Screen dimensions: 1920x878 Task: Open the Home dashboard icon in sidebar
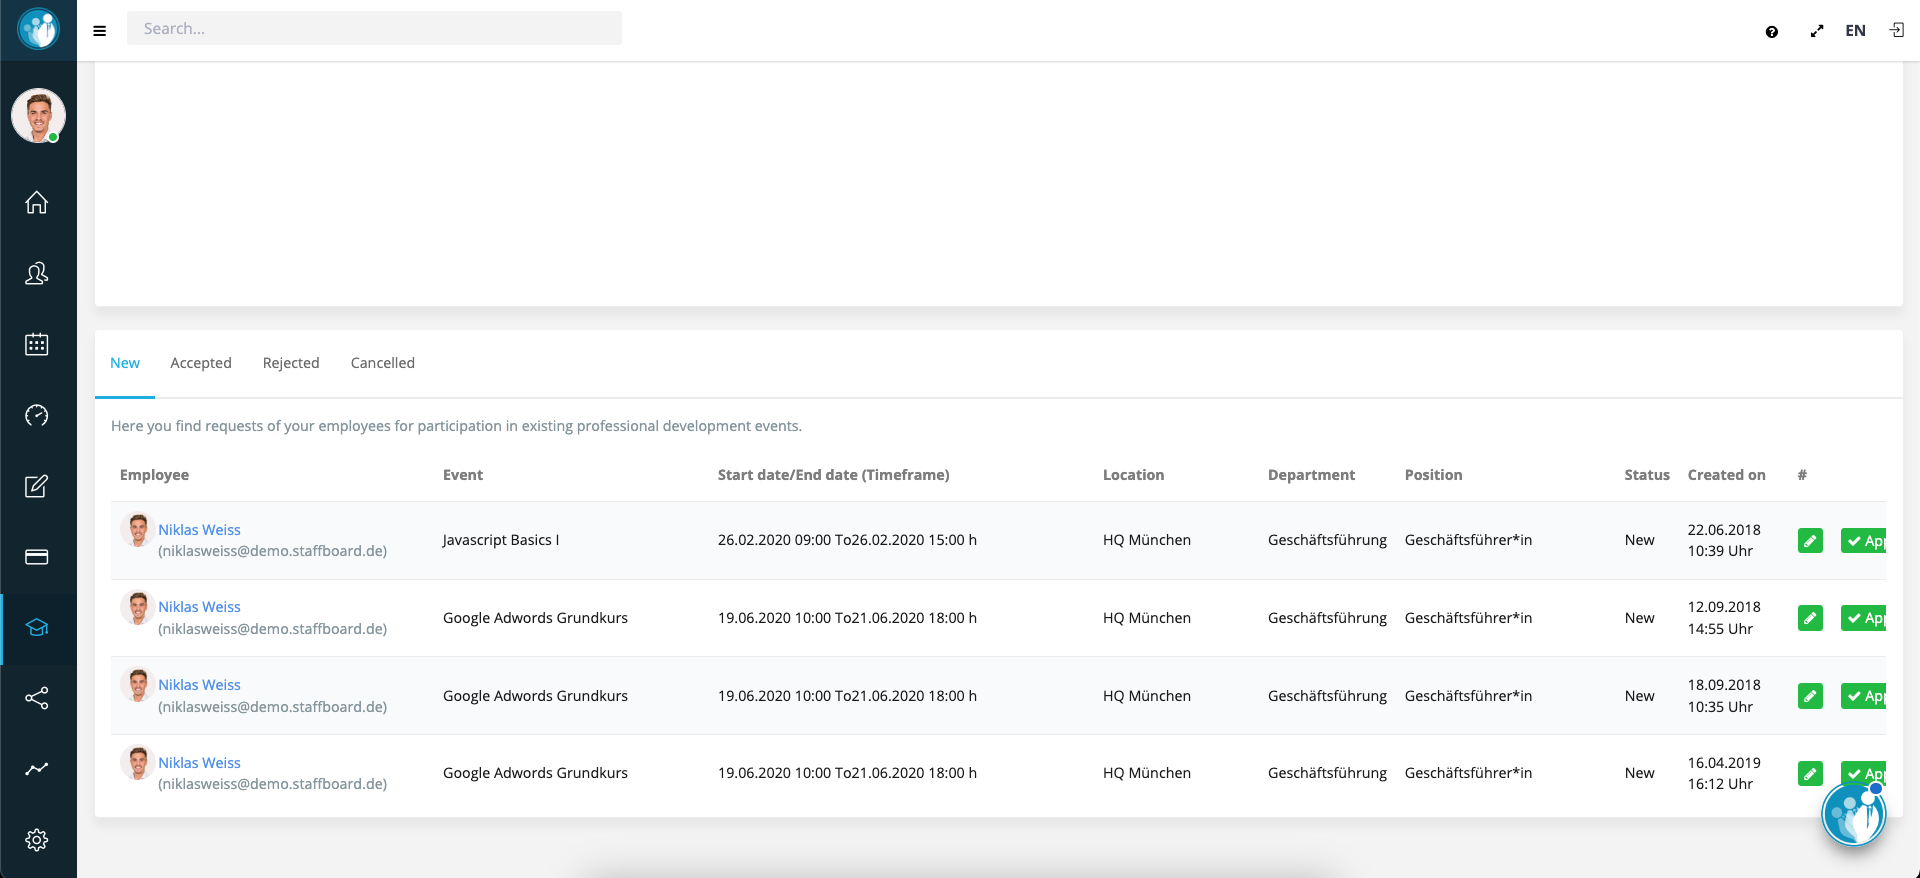coord(37,203)
